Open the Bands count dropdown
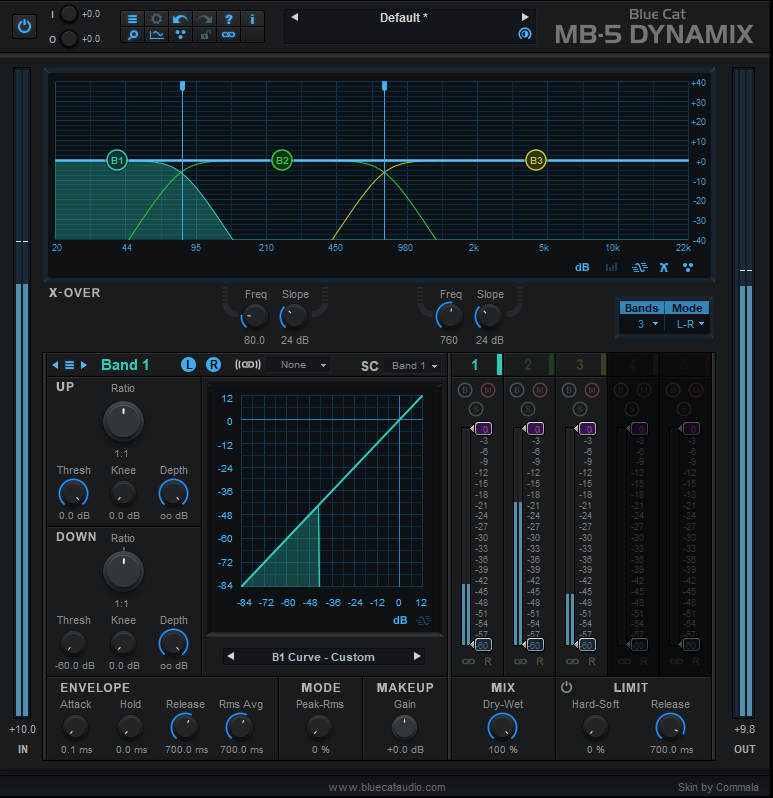The height and width of the screenshot is (798, 773). (x=641, y=324)
